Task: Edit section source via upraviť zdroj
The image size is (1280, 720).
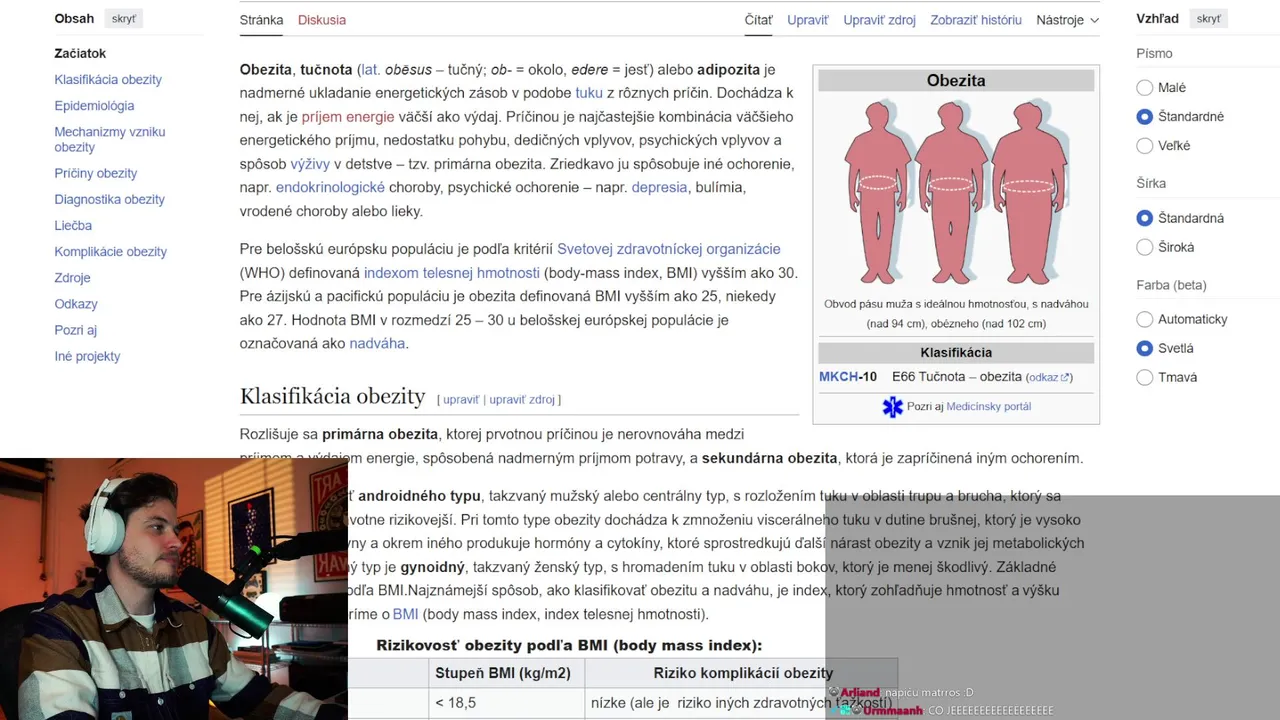Action: (522, 400)
